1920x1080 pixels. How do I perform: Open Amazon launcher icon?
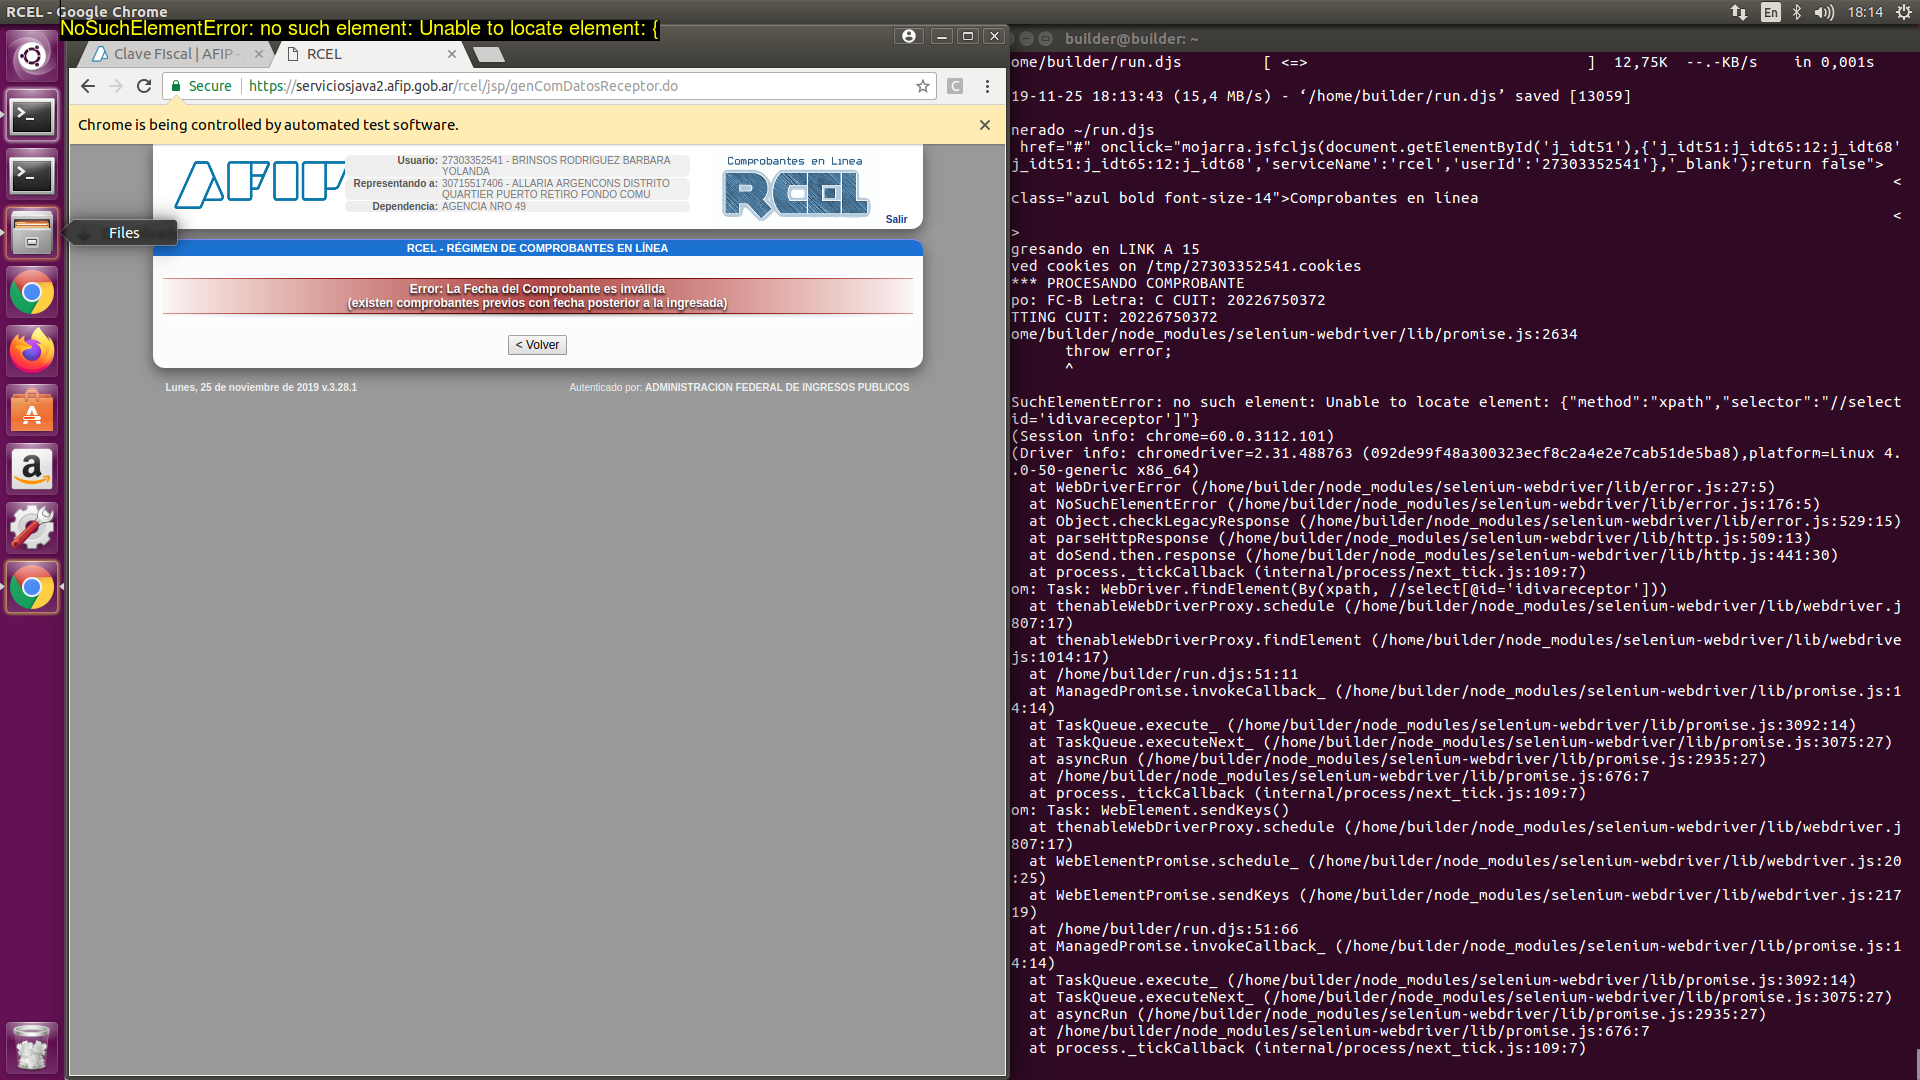point(32,470)
